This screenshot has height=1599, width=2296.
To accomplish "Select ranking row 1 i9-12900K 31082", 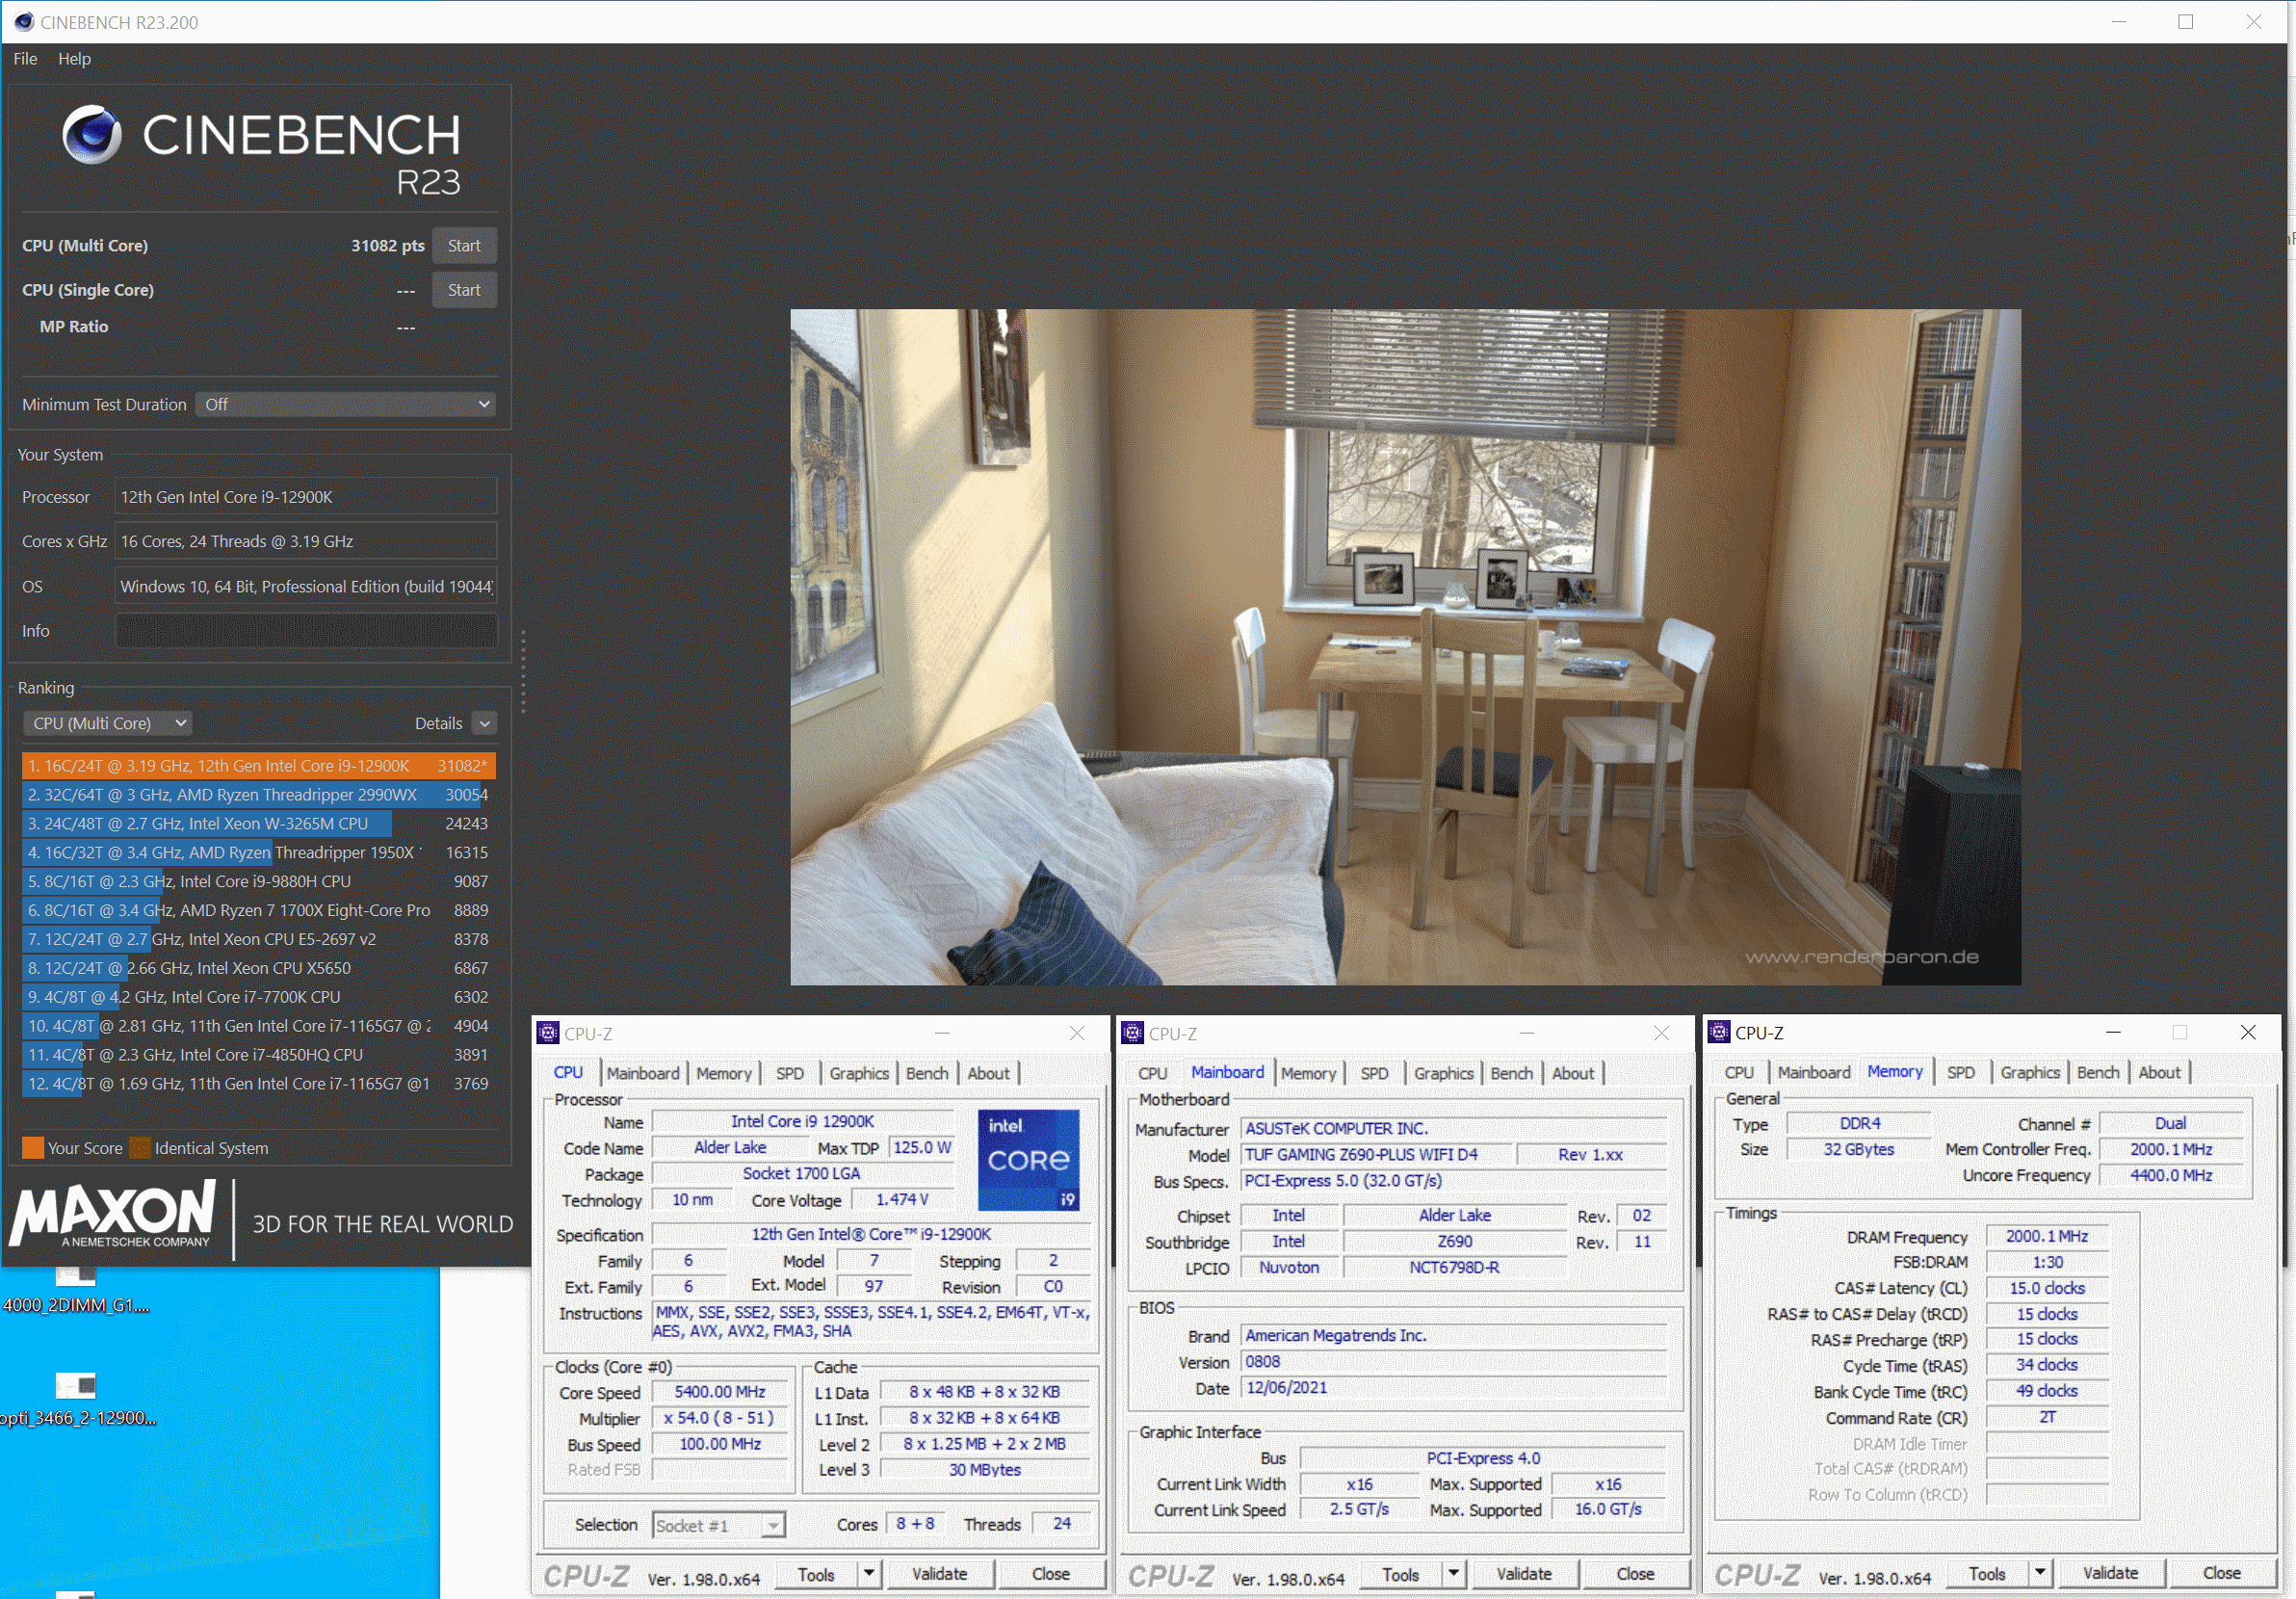I will (x=258, y=766).
